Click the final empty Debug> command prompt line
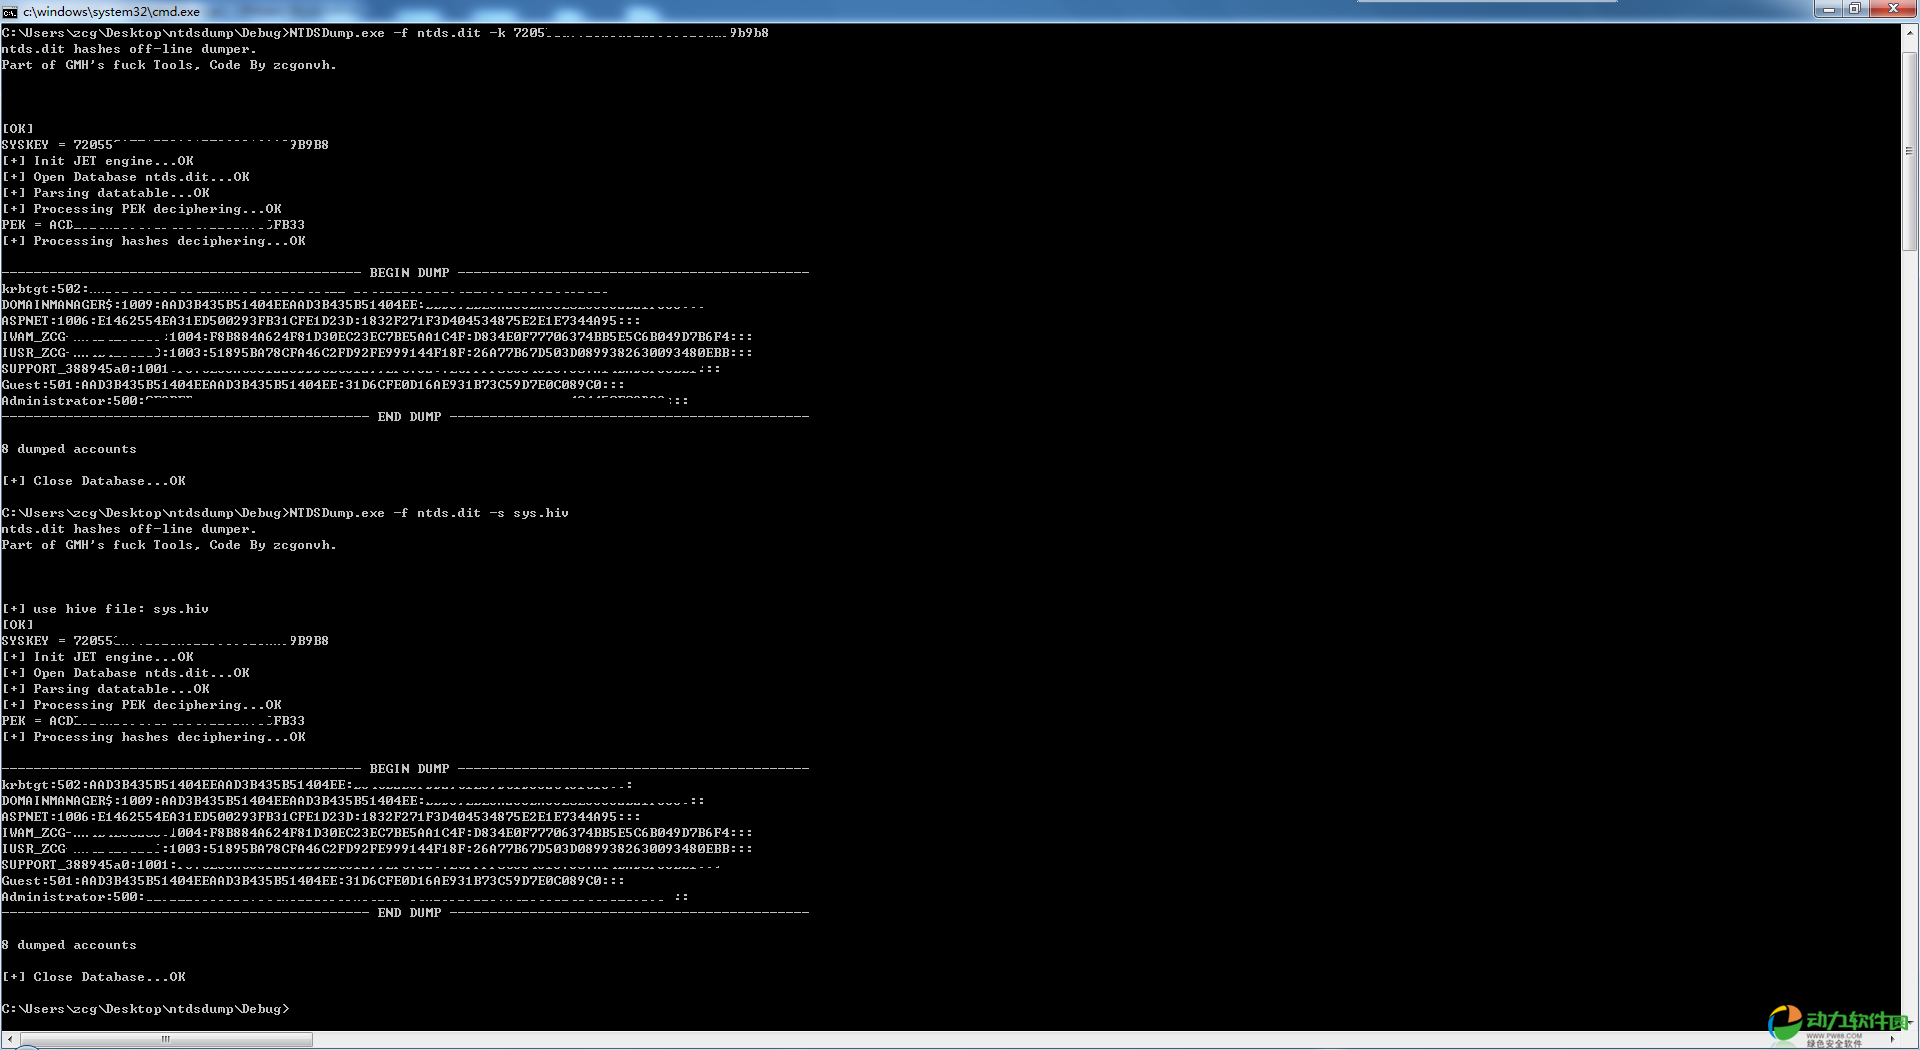 [146, 1009]
